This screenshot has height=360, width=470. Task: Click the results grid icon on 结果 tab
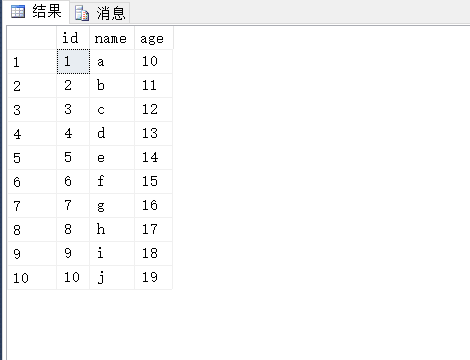click(18, 12)
